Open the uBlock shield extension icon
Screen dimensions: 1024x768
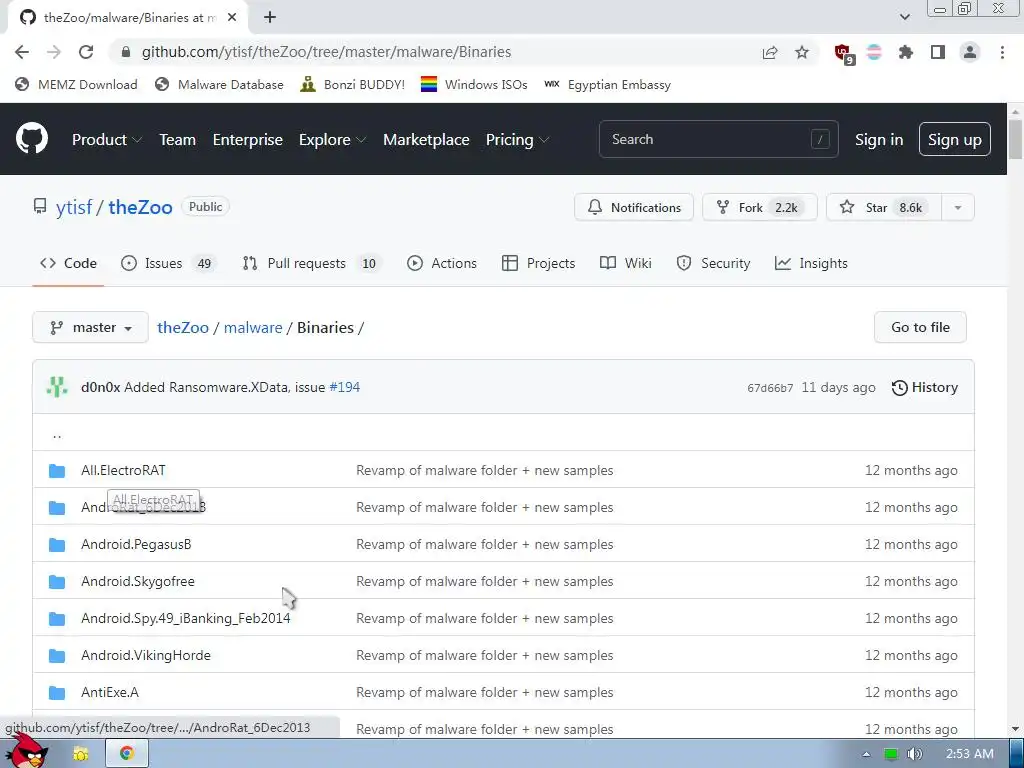[843, 53]
